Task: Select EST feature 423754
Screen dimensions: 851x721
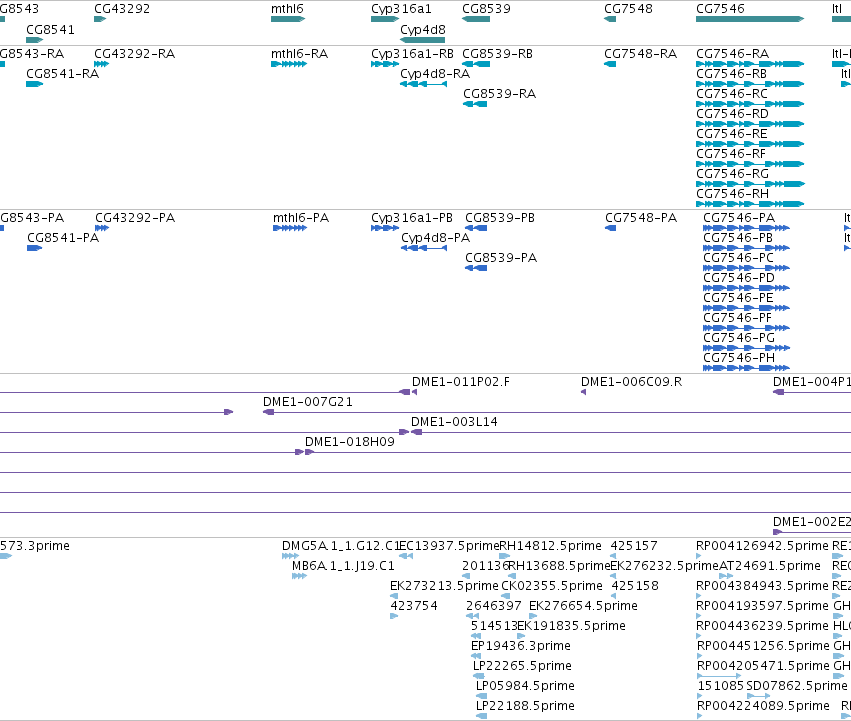Action: [x=414, y=606]
